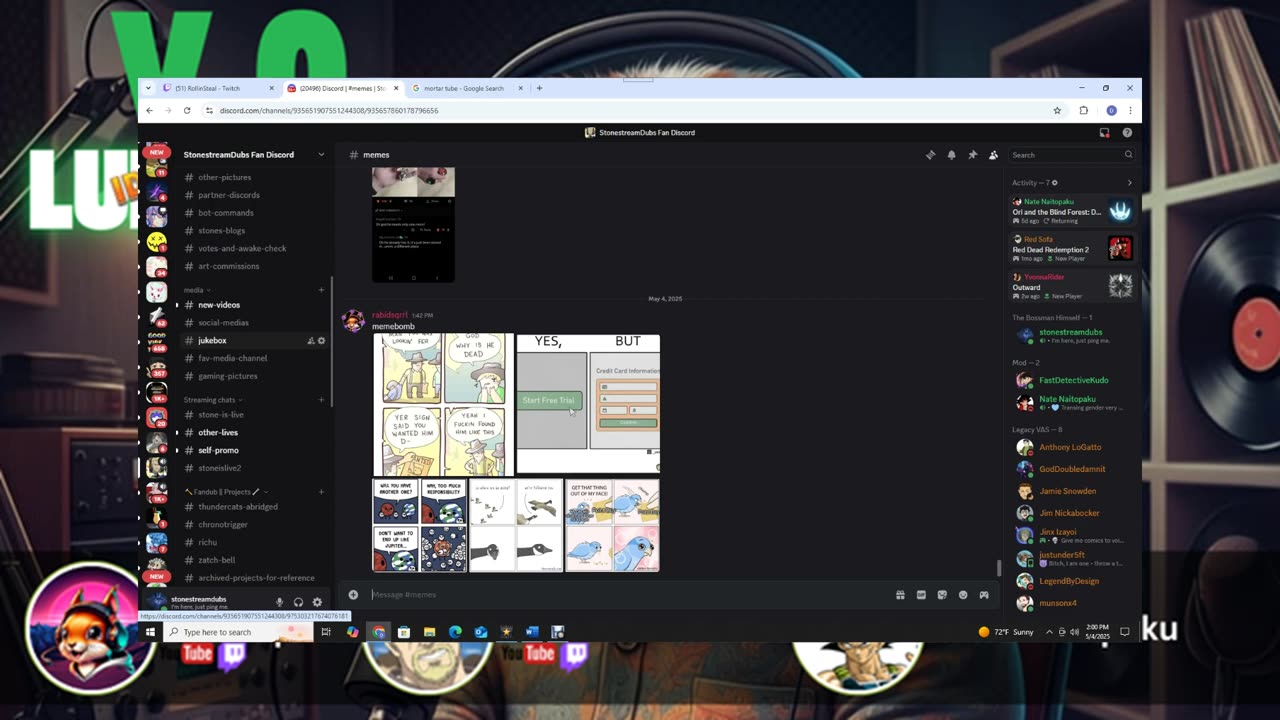
Task: Open FastDetectiveKudo member profile
Action: pos(1074,380)
